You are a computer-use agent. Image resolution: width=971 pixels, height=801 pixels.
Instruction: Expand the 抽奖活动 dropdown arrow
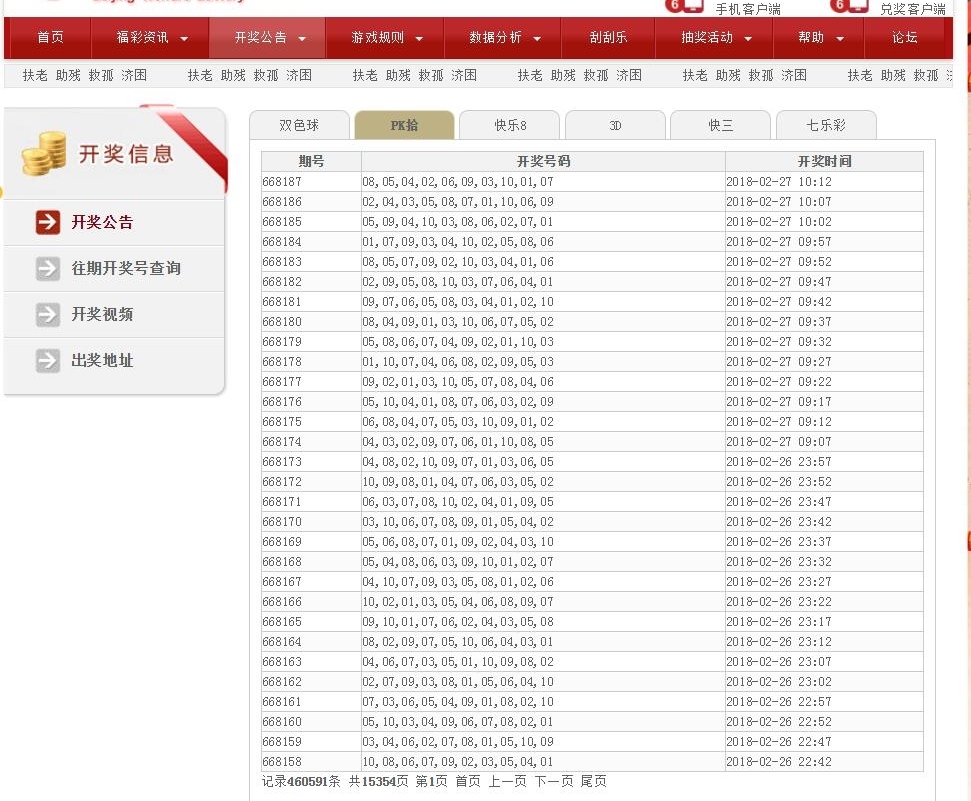pyautogui.click(x=748, y=38)
